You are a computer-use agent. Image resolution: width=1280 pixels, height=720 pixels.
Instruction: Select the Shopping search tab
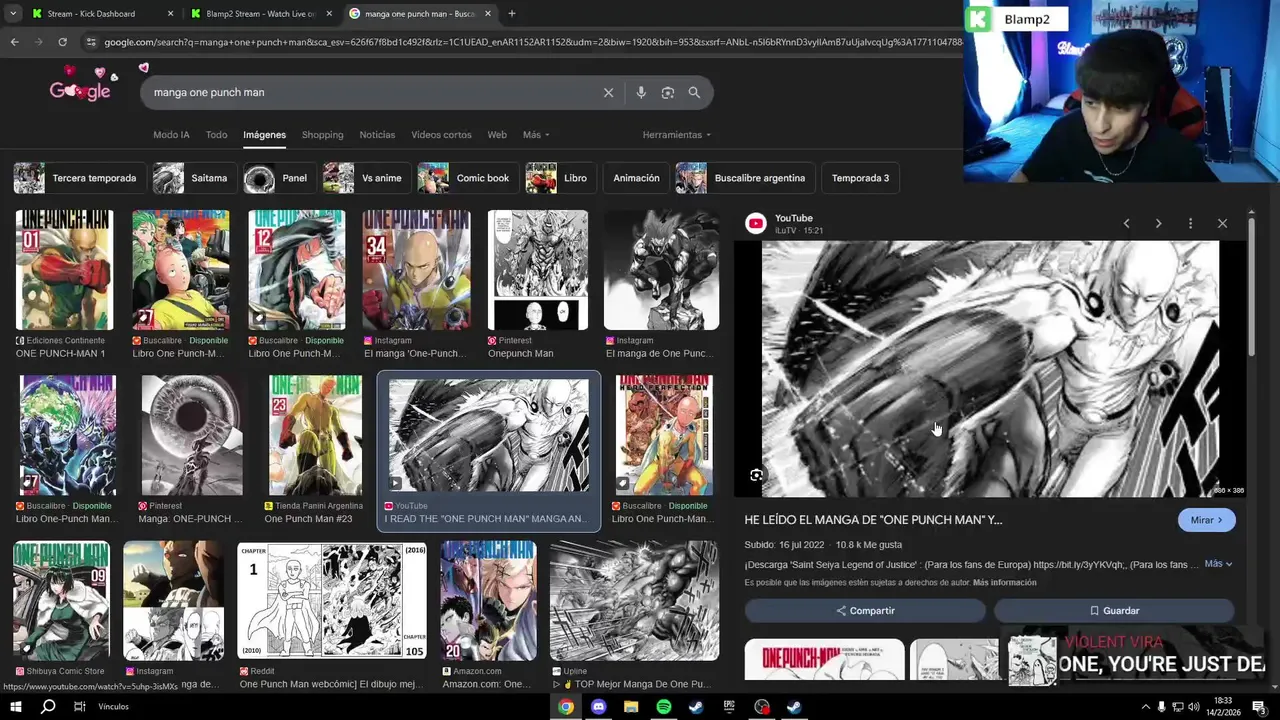coord(322,135)
